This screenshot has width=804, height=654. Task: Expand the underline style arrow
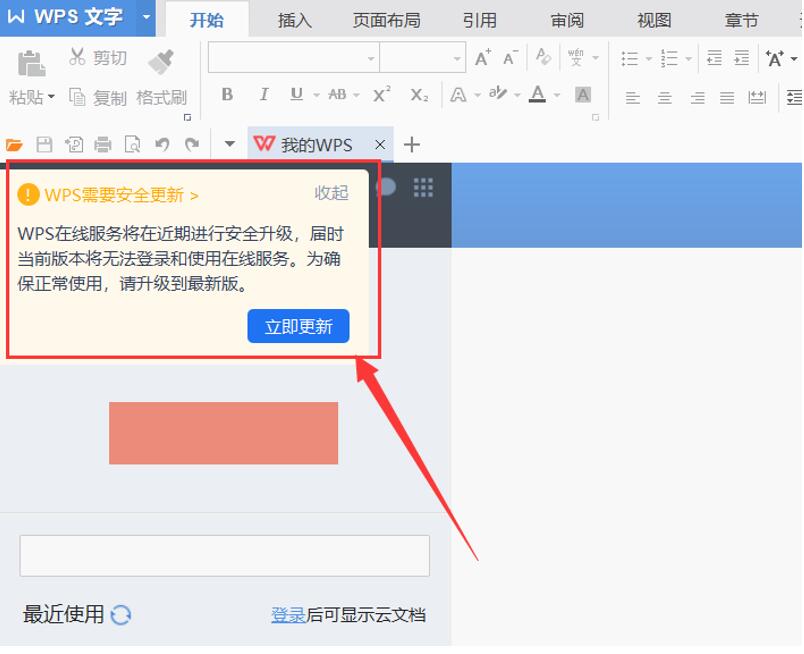coord(316,95)
